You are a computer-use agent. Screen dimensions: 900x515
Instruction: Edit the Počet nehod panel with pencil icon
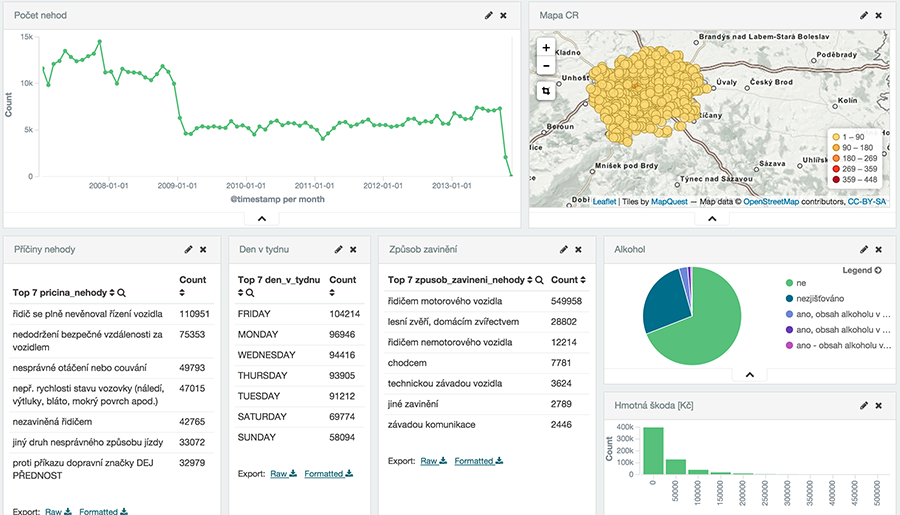[x=488, y=16]
